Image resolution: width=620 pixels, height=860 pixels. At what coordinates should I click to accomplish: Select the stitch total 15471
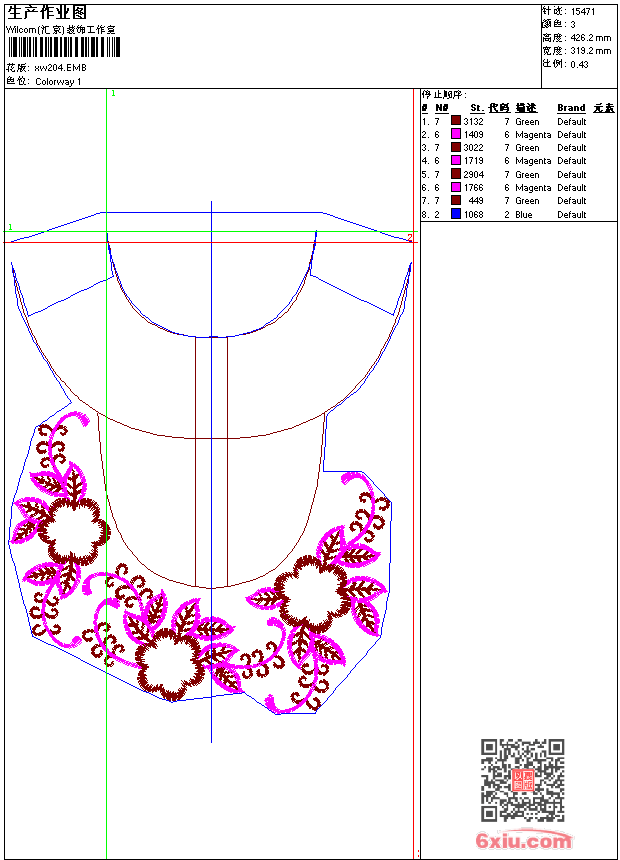point(583,12)
